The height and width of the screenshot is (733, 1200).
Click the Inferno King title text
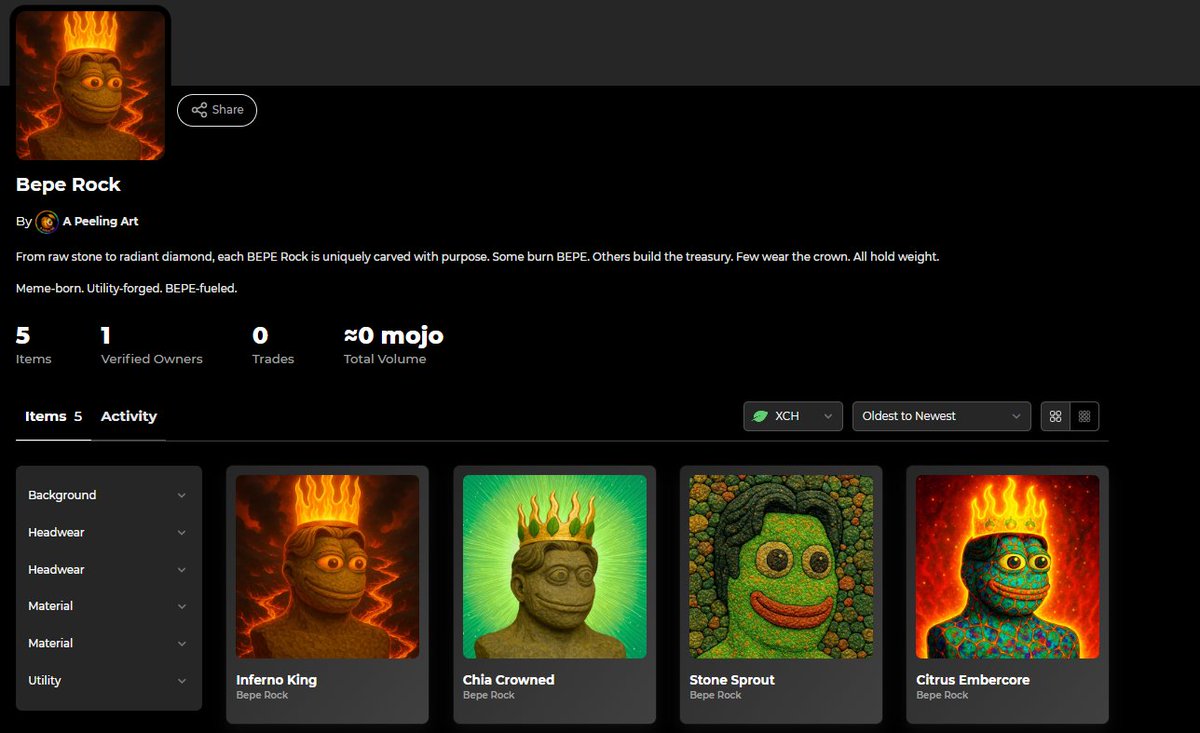tap(276, 680)
